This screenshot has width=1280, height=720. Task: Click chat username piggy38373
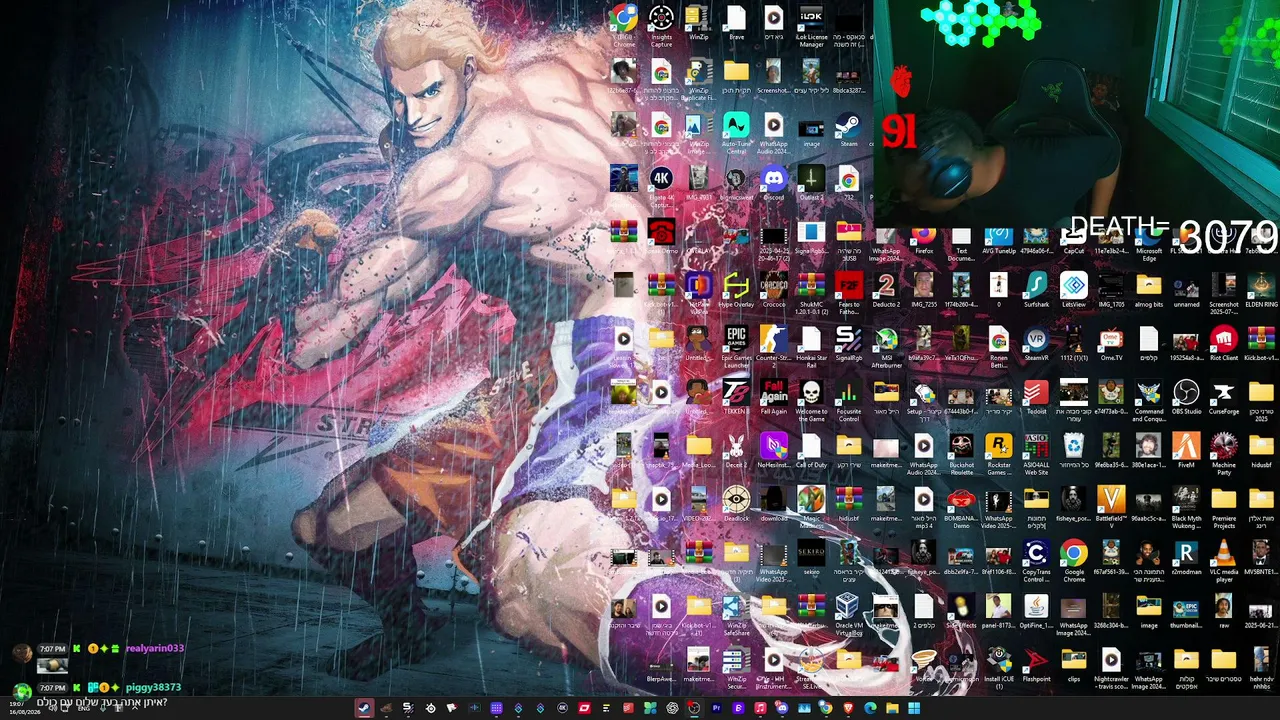click(x=153, y=688)
